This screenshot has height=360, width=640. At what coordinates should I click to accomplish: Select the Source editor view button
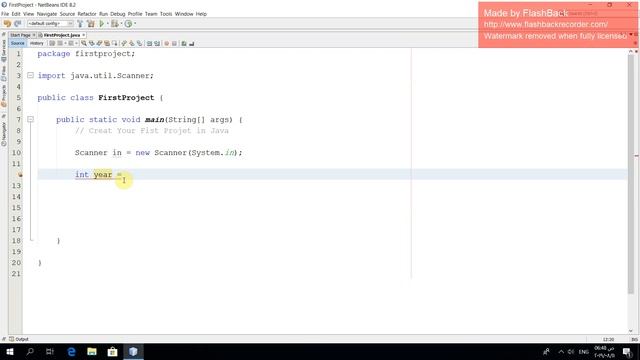pyautogui.click(x=18, y=43)
